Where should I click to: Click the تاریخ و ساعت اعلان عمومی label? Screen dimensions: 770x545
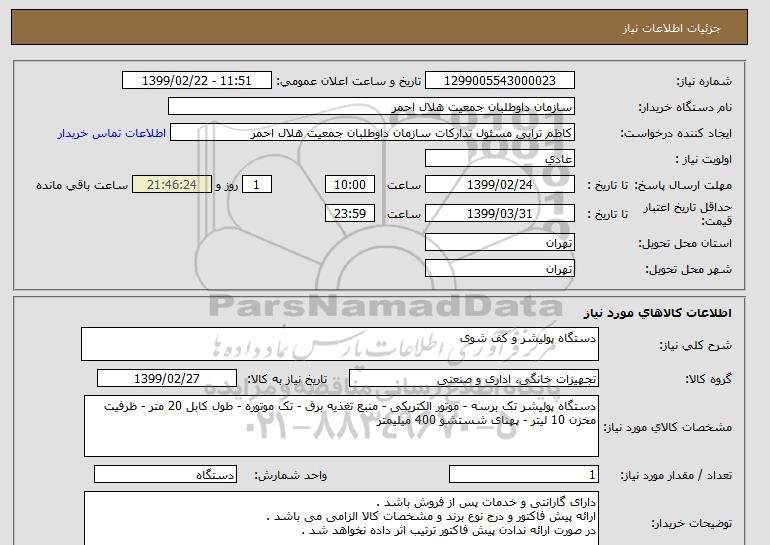pyautogui.click(x=349, y=81)
